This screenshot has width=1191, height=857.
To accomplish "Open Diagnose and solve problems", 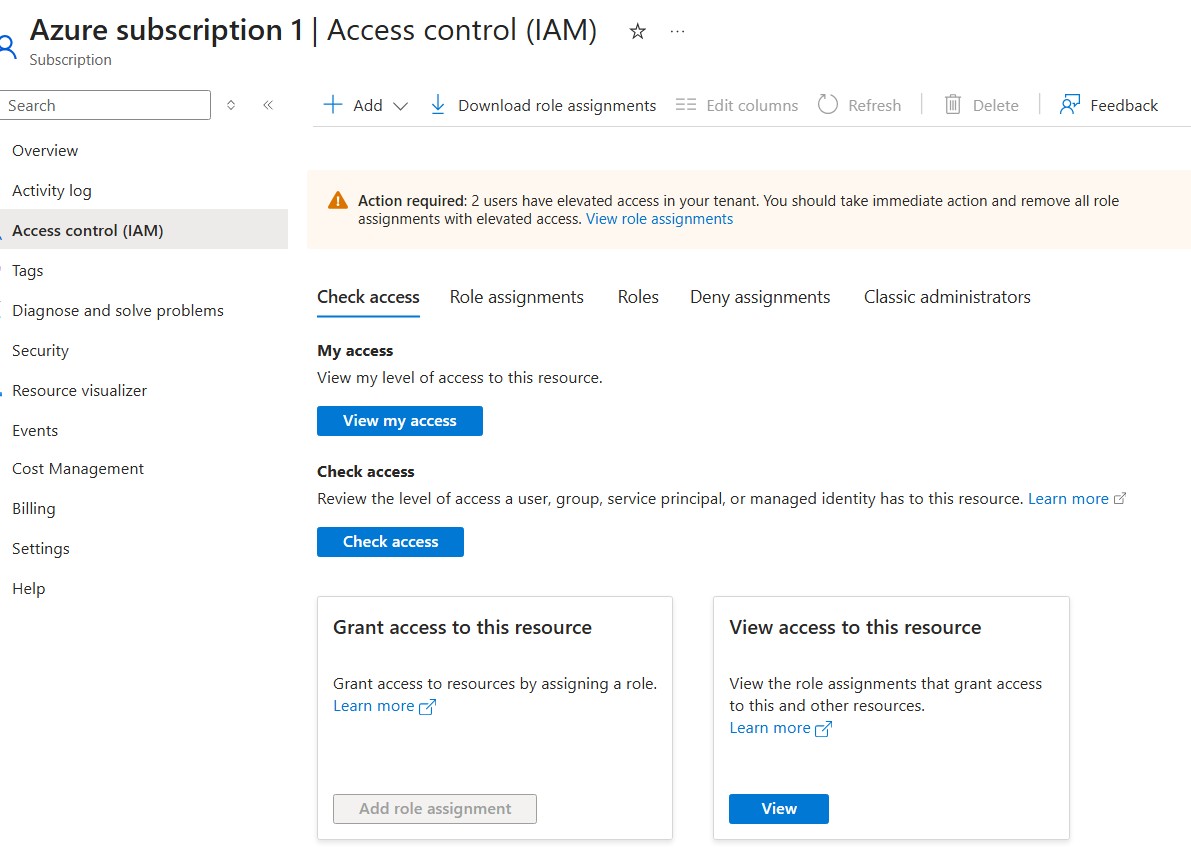I will [118, 310].
